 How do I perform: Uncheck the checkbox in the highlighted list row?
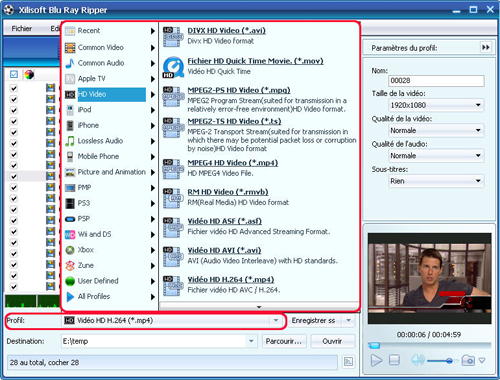pos(14,176)
